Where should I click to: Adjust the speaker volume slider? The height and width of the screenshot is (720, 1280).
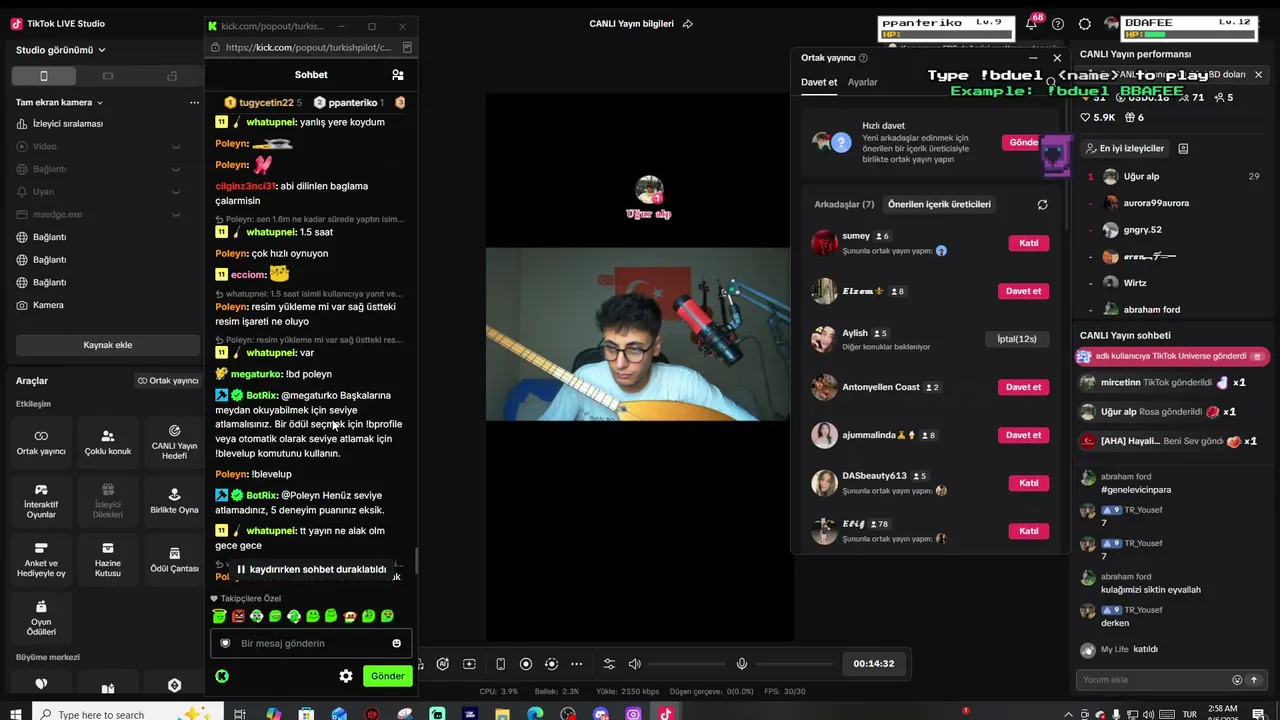(688, 664)
